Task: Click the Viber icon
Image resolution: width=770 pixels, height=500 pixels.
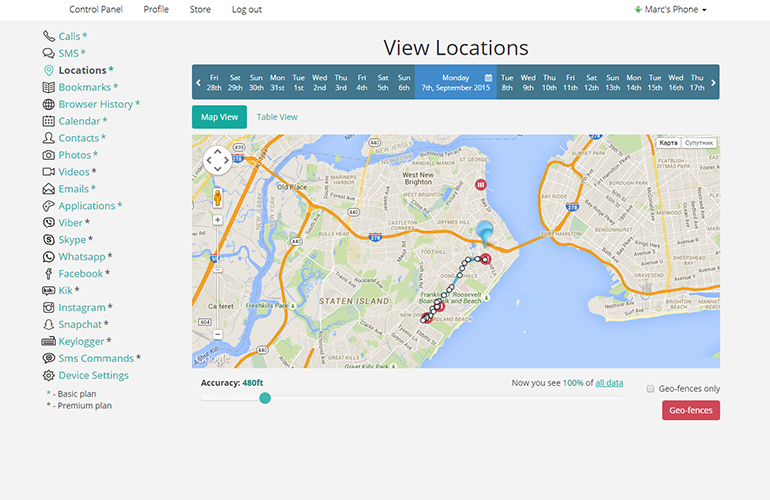Action: click(x=49, y=223)
